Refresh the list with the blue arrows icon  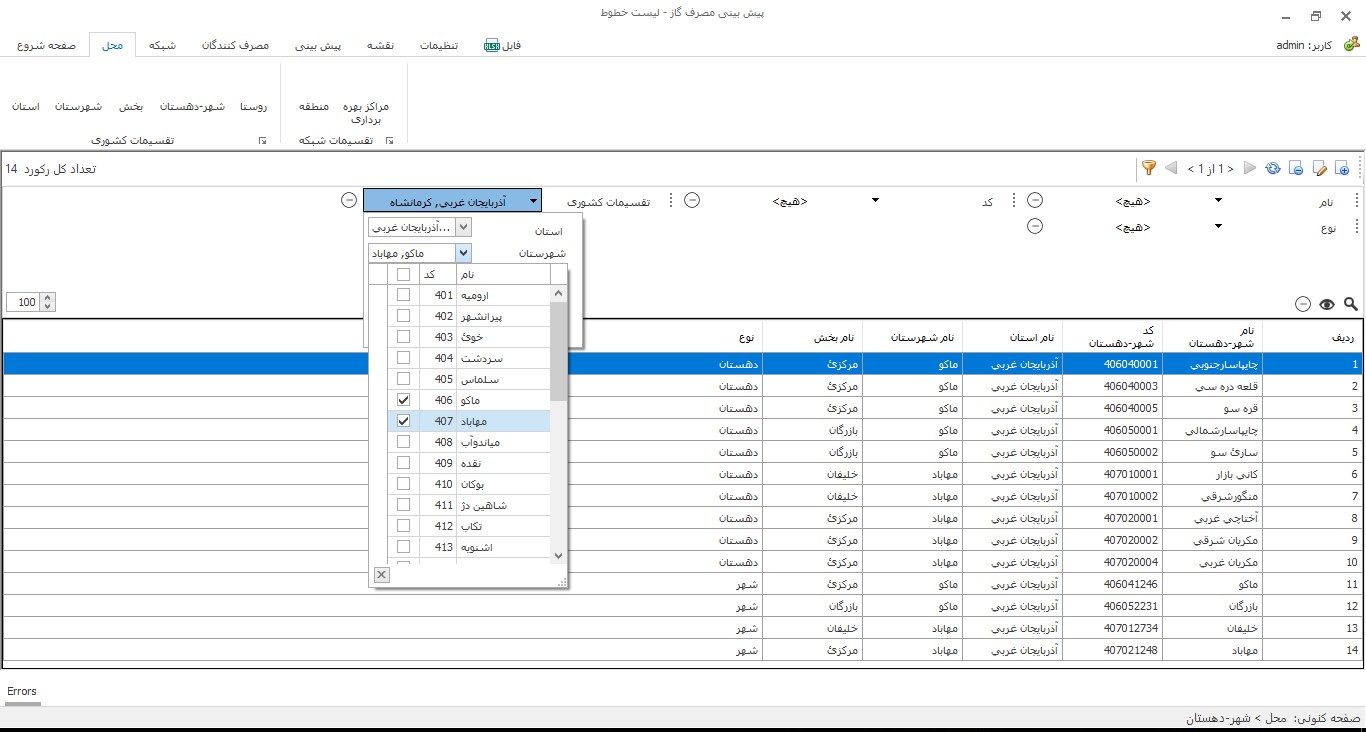pyautogui.click(x=1272, y=168)
